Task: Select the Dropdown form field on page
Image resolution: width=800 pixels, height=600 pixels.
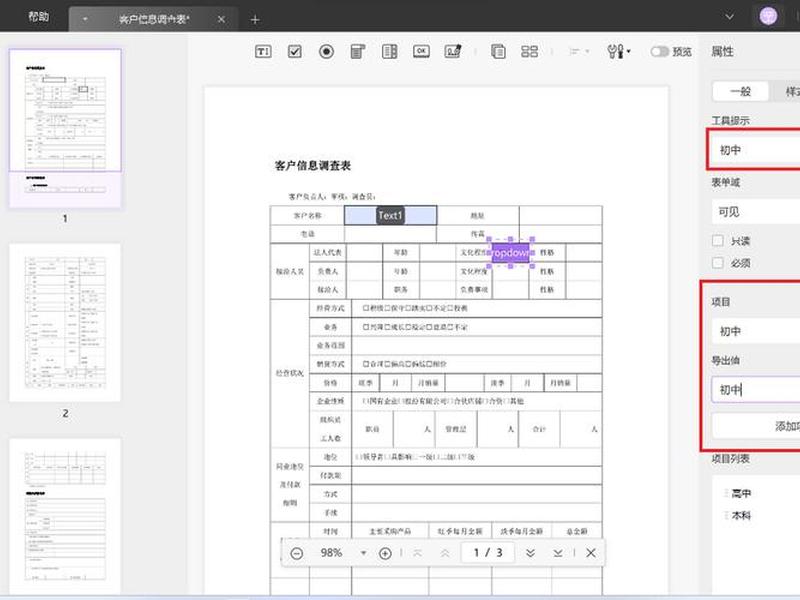Action: [510, 253]
